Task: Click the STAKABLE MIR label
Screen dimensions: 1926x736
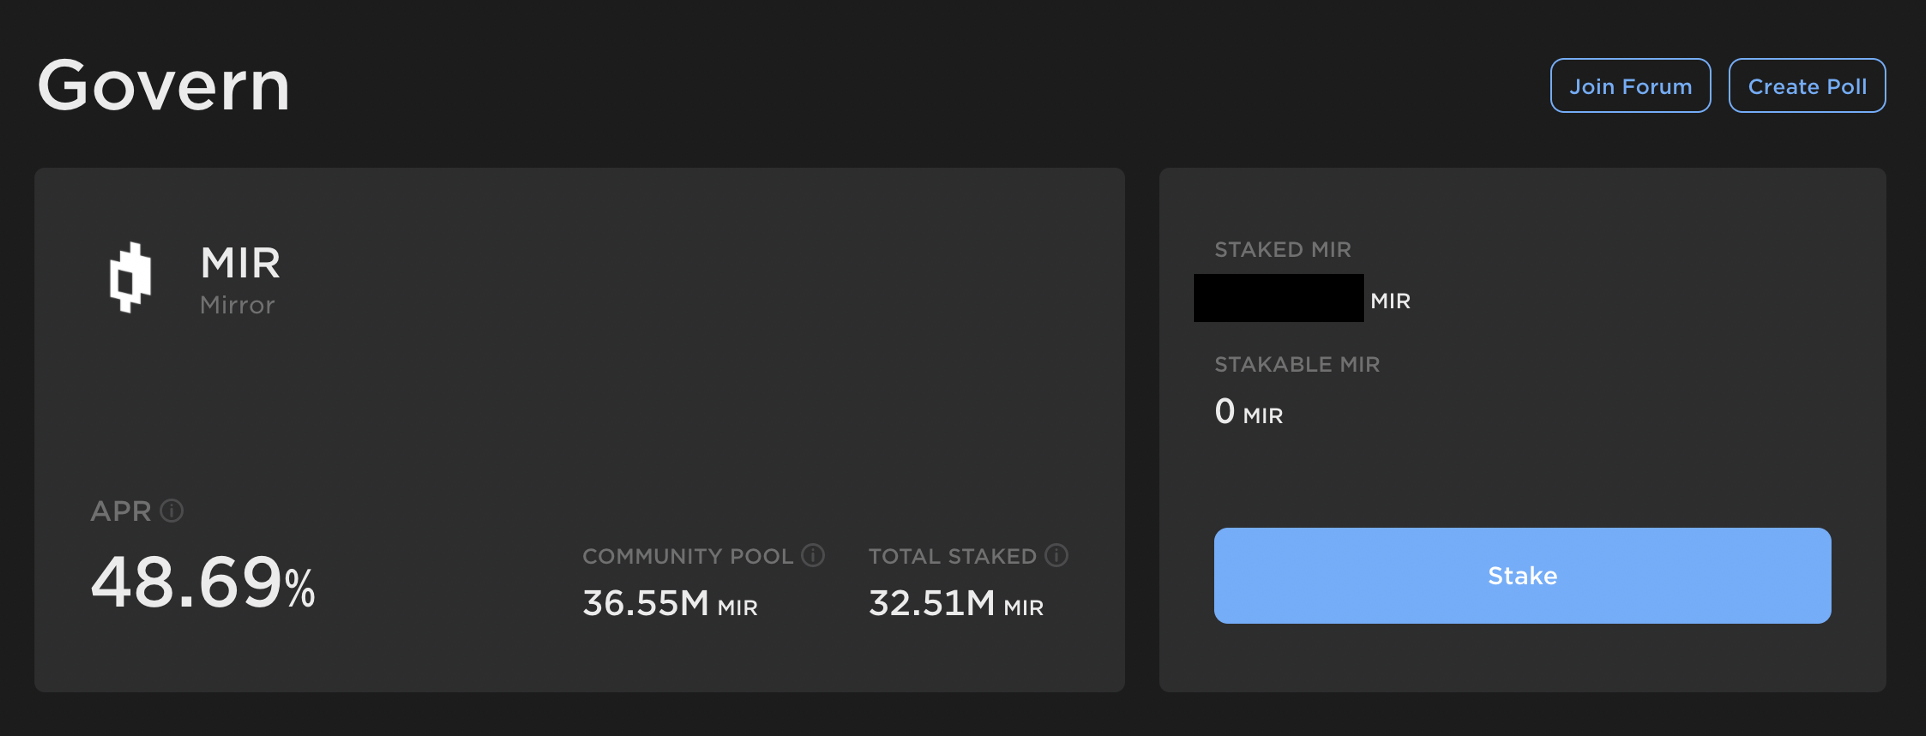Action: tap(1296, 365)
